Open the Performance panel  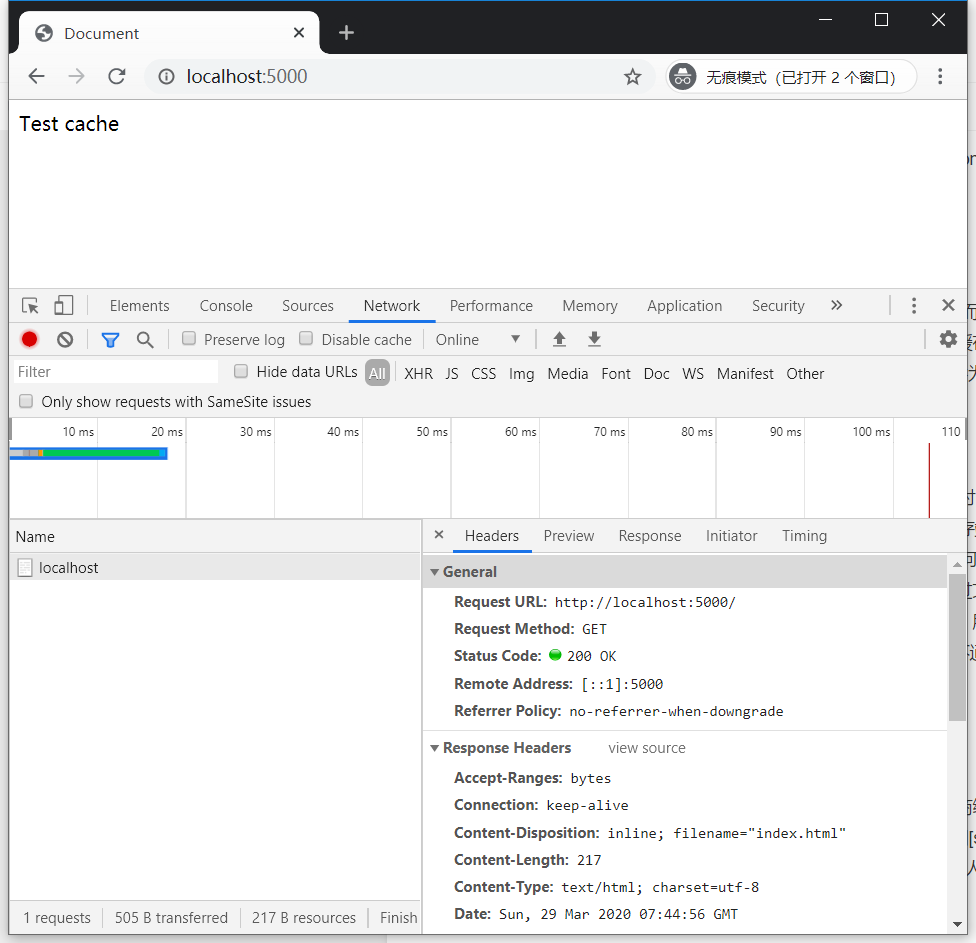coord(491,306)
